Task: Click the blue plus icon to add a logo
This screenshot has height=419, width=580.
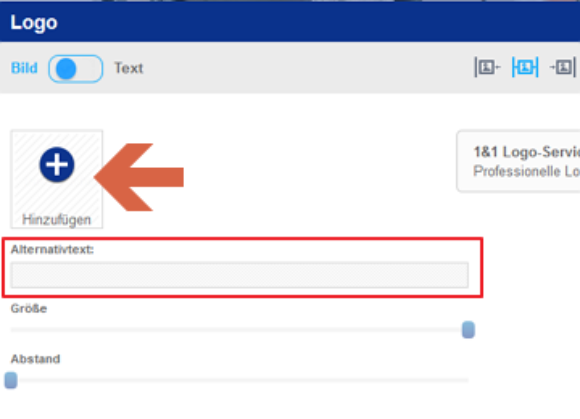Action: tap(57, 165)
